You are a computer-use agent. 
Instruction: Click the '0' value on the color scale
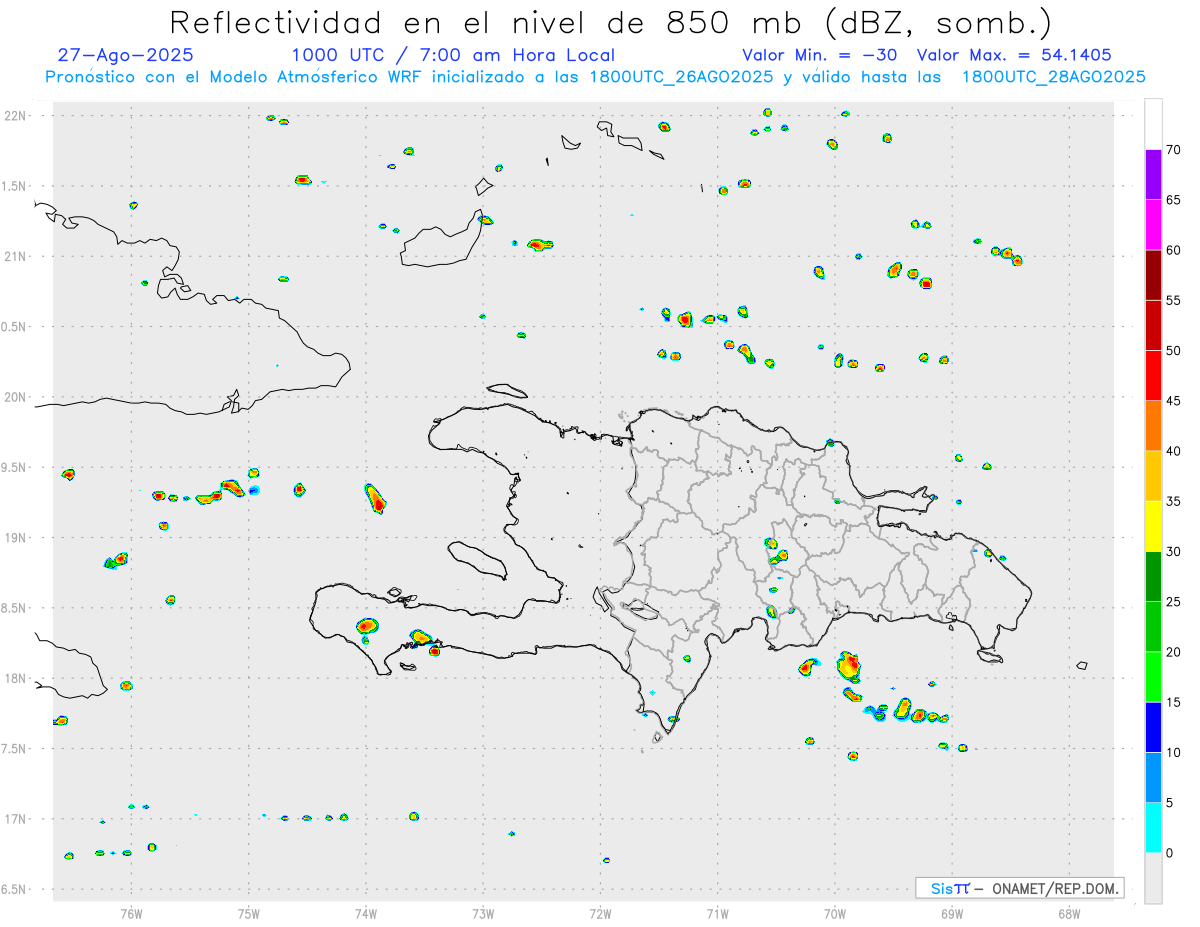coord(1169,853)
